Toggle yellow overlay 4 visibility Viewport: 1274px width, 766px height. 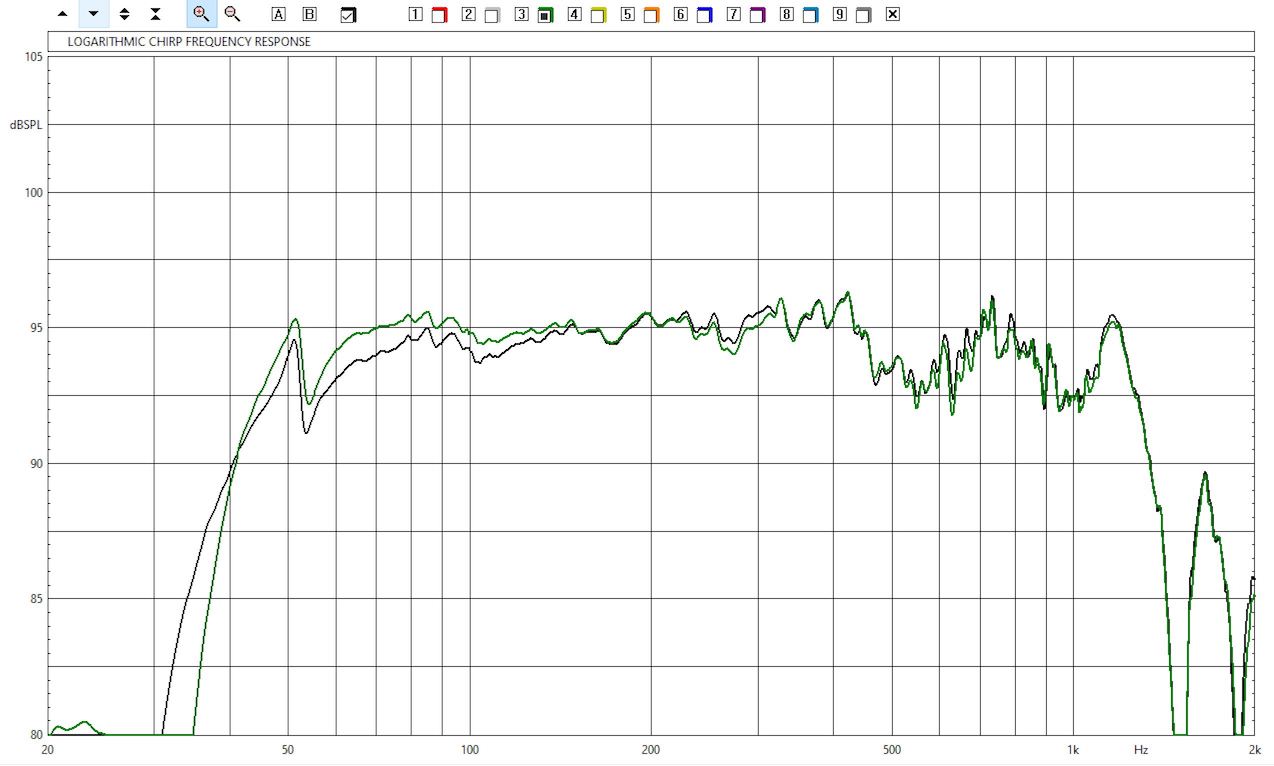coord(598,15)
